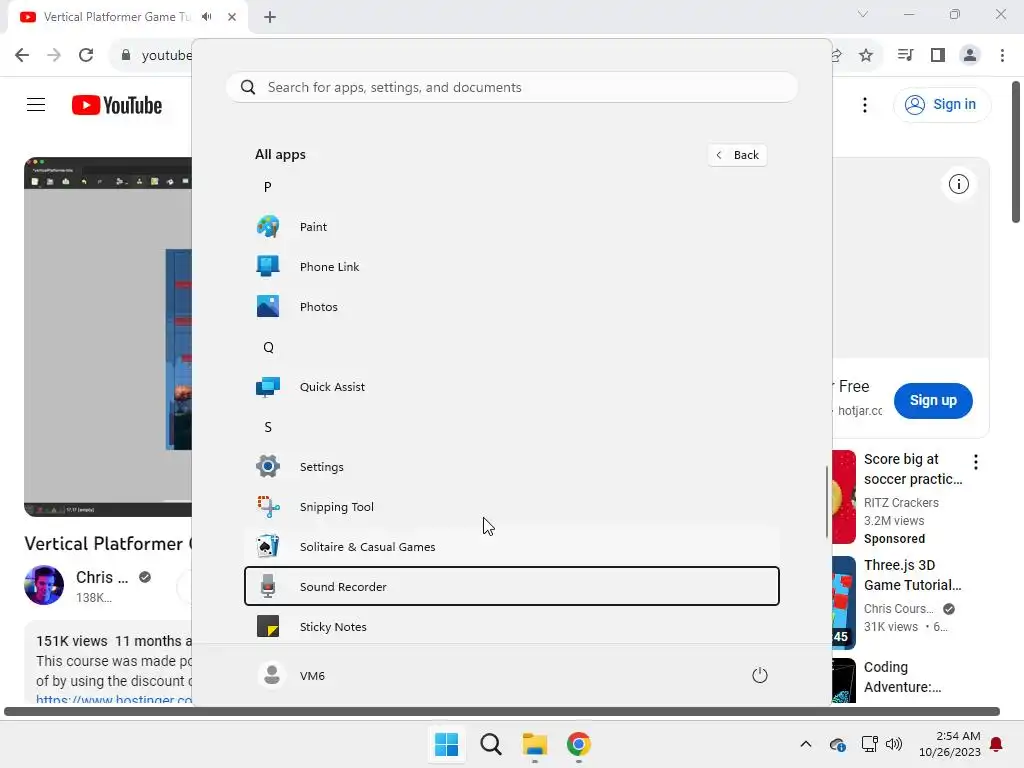Open the Chrome profile icon
This screenshot has width=1024, height=768.
(x=970, y=55)
